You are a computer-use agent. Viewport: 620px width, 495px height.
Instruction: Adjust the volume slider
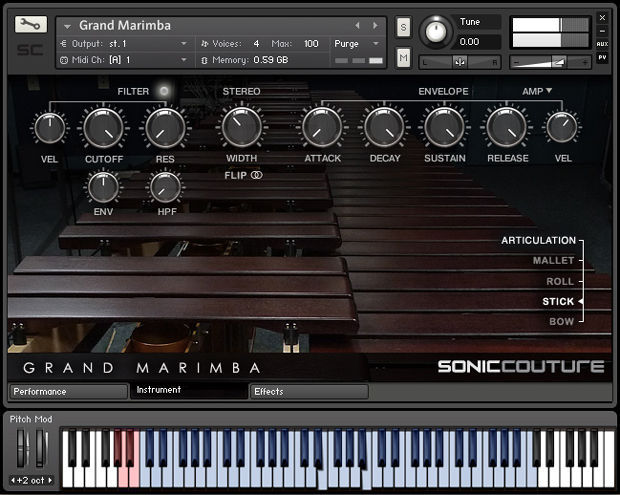[550, 62]
